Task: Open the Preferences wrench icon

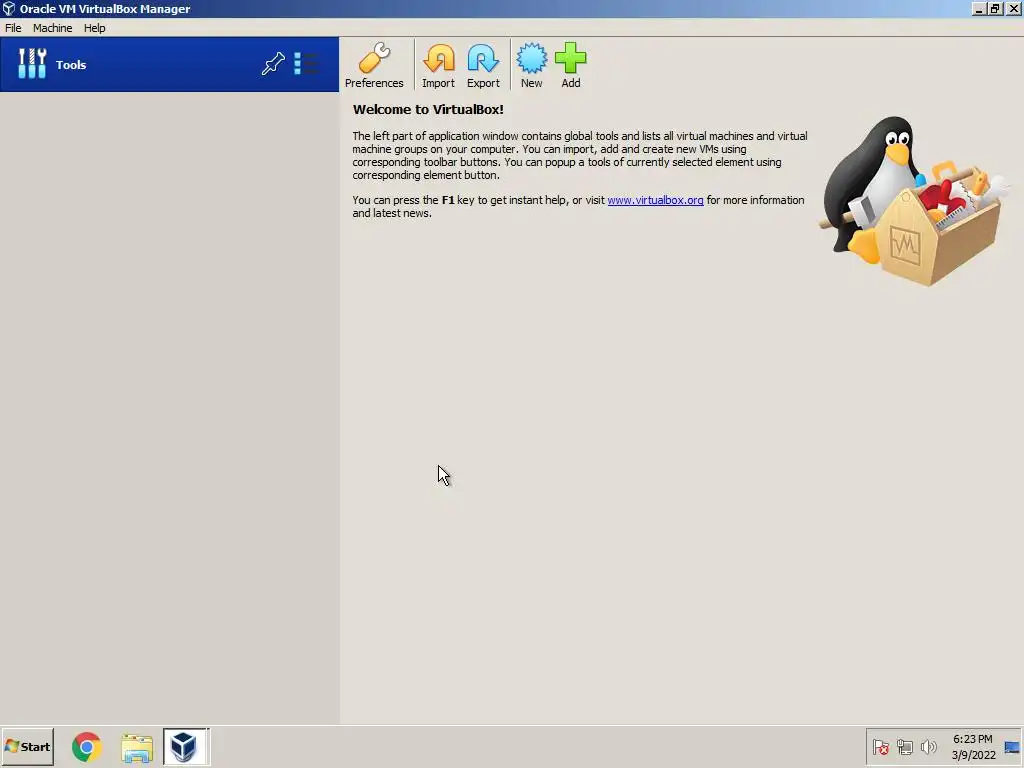Action: click(374, 65)
